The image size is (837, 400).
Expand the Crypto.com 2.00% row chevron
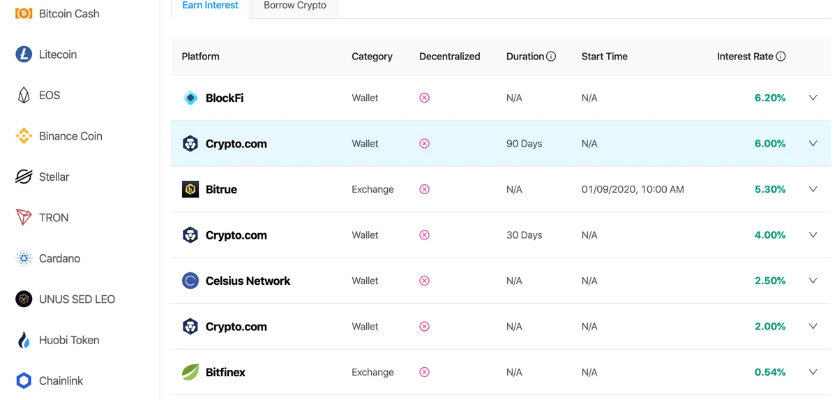pos(813,326)
